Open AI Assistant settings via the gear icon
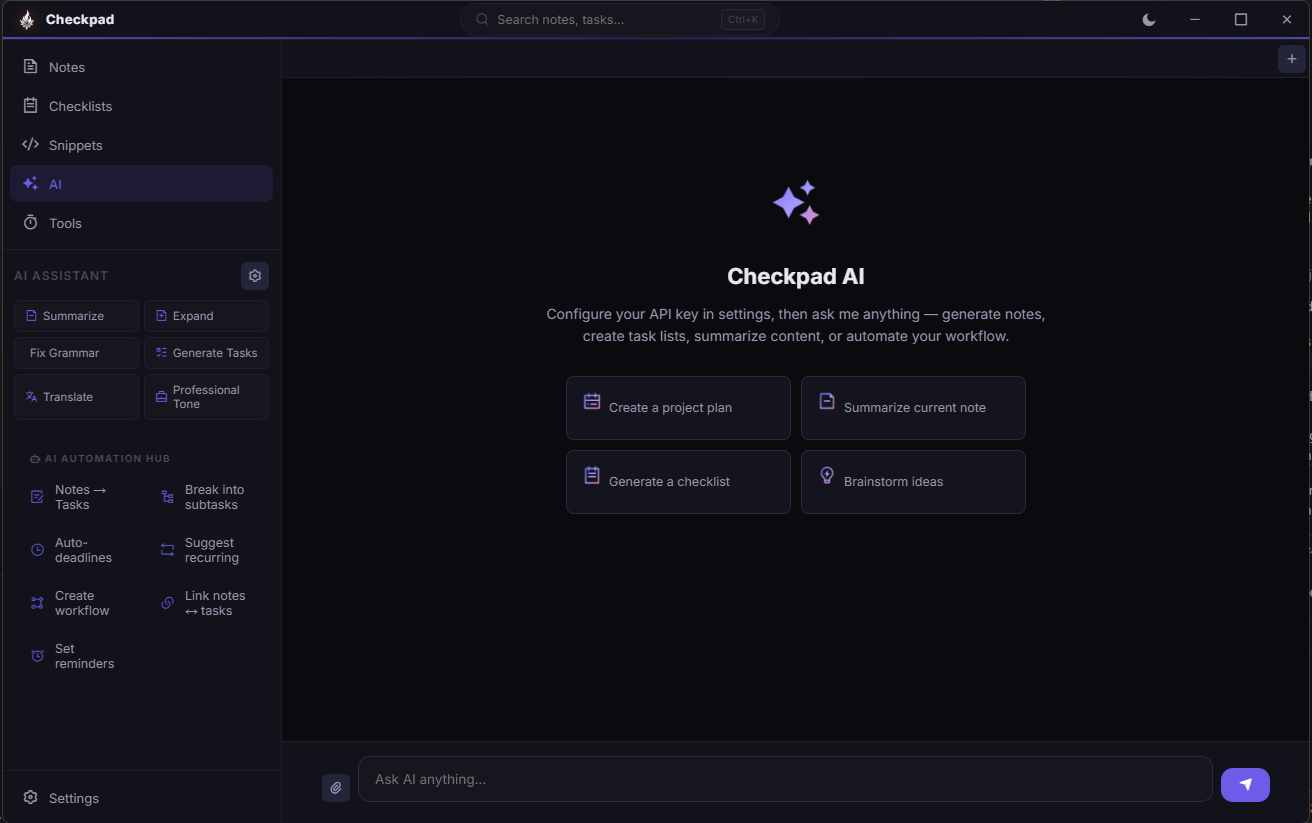 254,275
